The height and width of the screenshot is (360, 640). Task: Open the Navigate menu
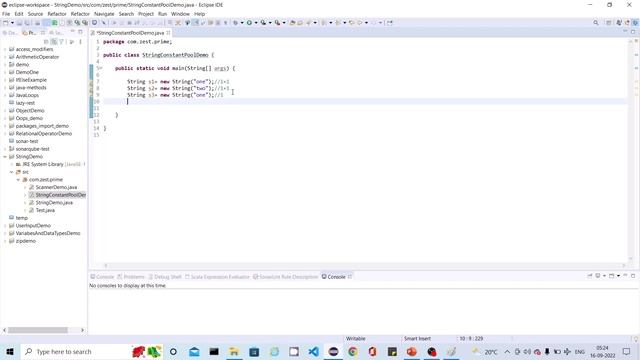coord(104,14)
